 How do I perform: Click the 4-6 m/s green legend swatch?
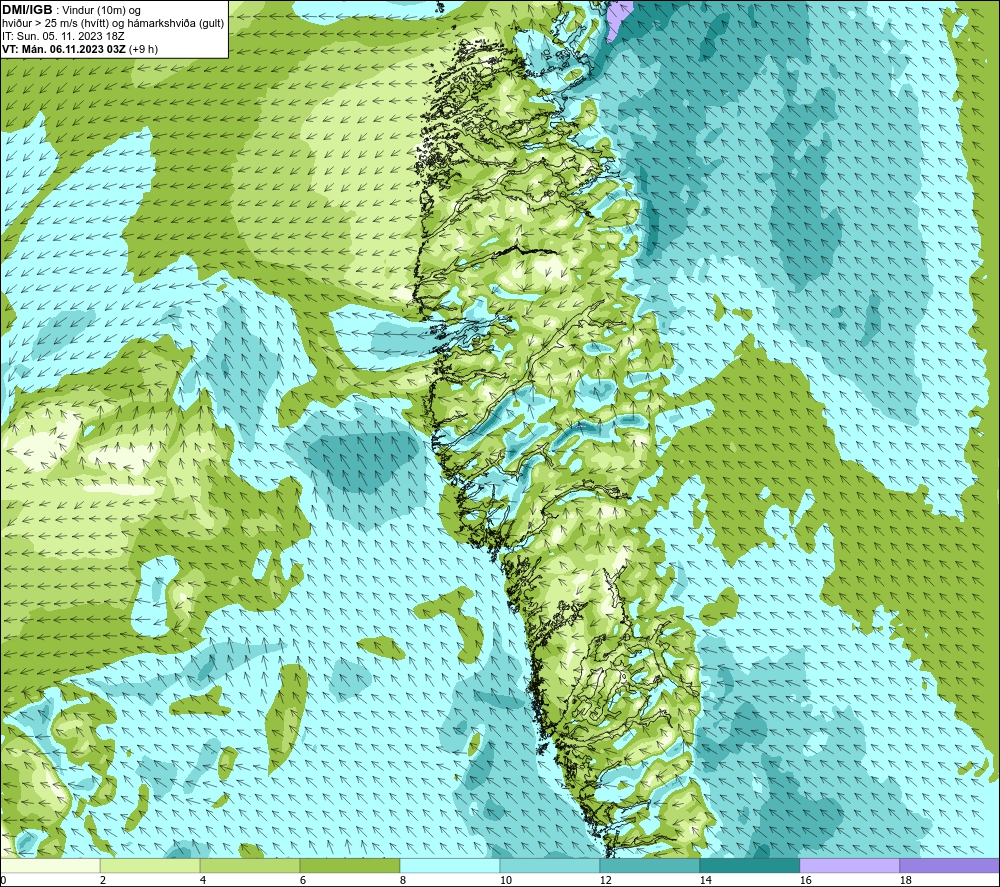tap(250, 865)
